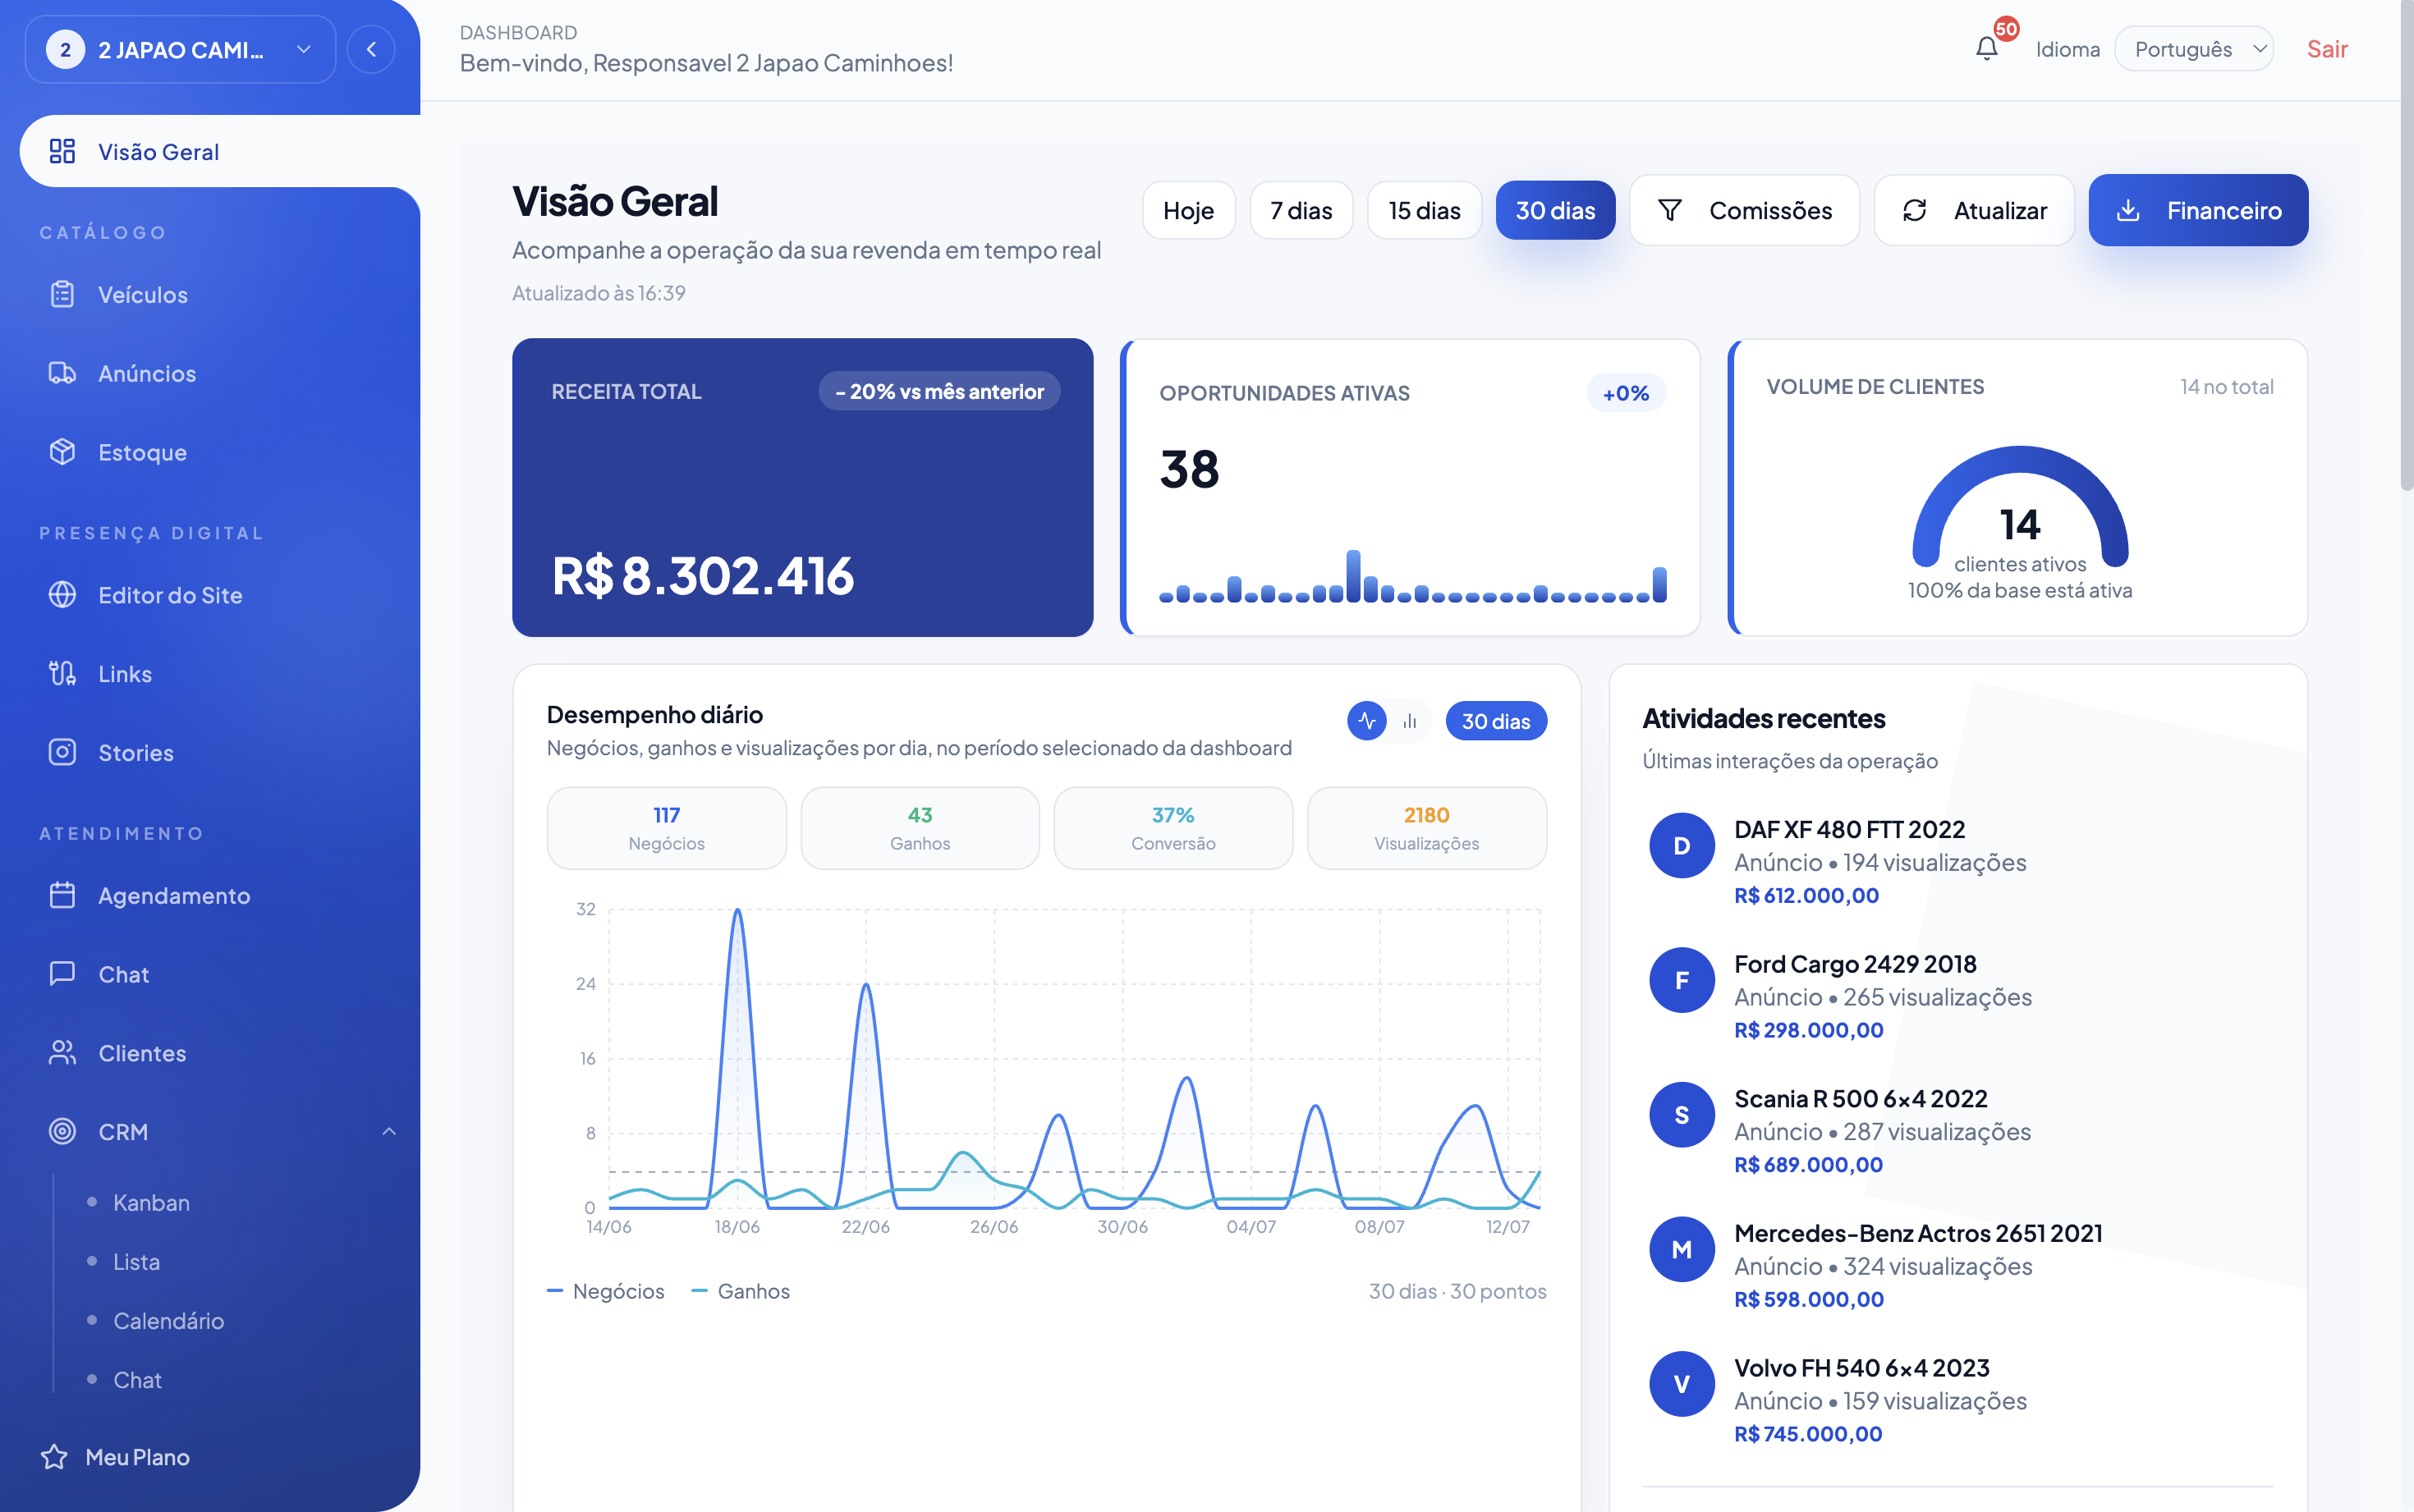Open the Português language dropdown
The height and width of the screenshot is (1512, 2414).
(2194, 49)
